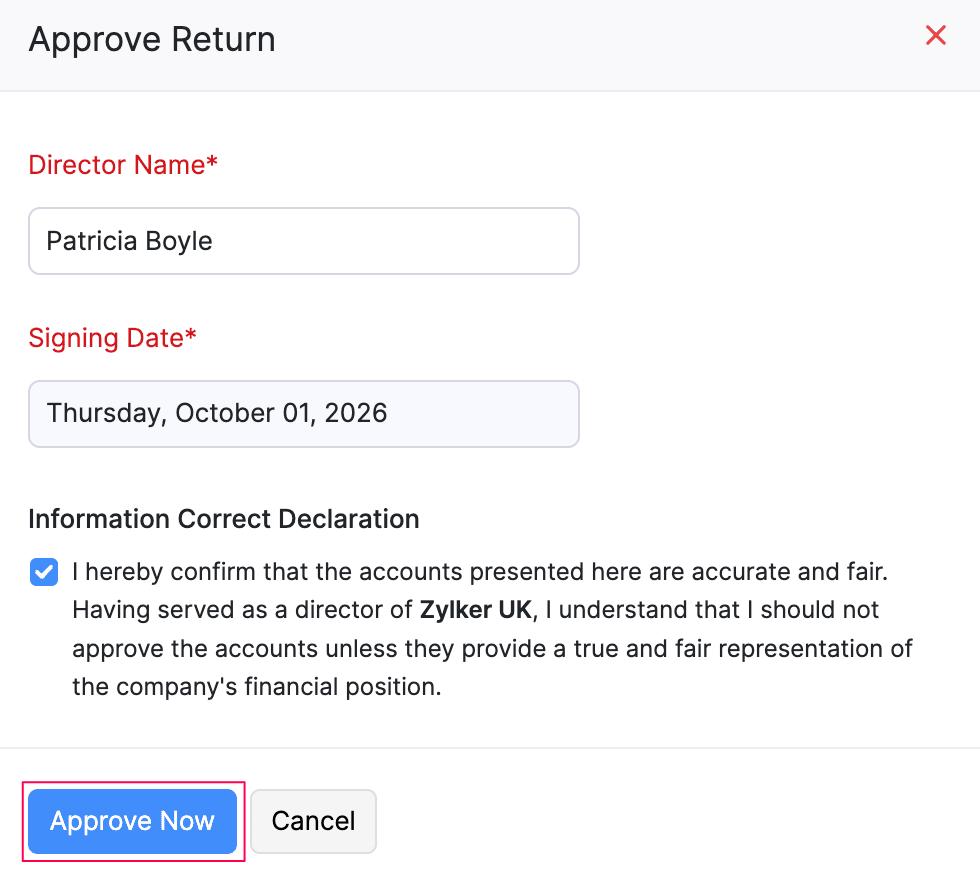Click the Thursday, October 01, 2026 date value
This screenshot has height=882, width=980.
click(x=217, y=413)
